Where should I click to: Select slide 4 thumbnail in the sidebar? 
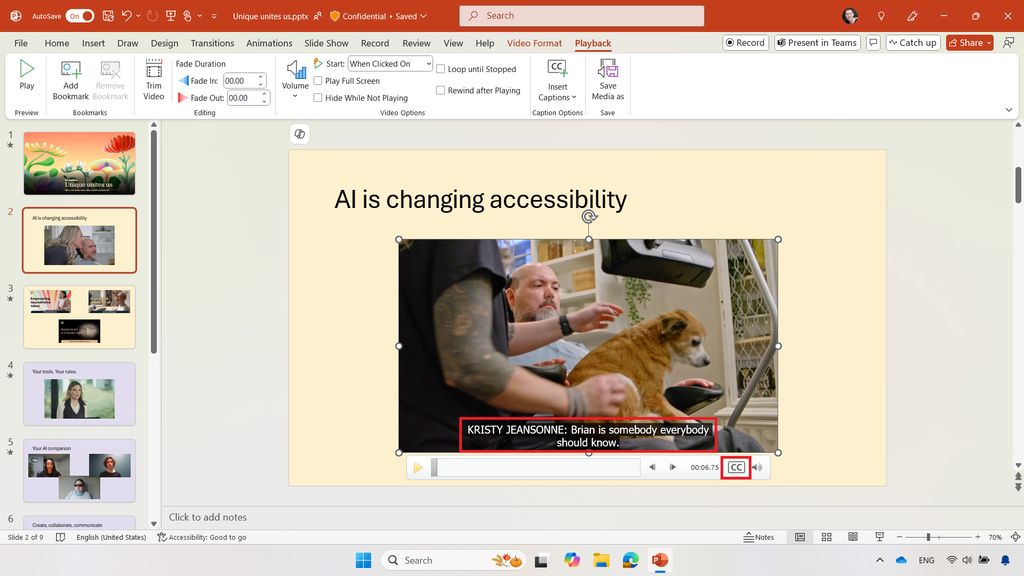pos(79,393)
